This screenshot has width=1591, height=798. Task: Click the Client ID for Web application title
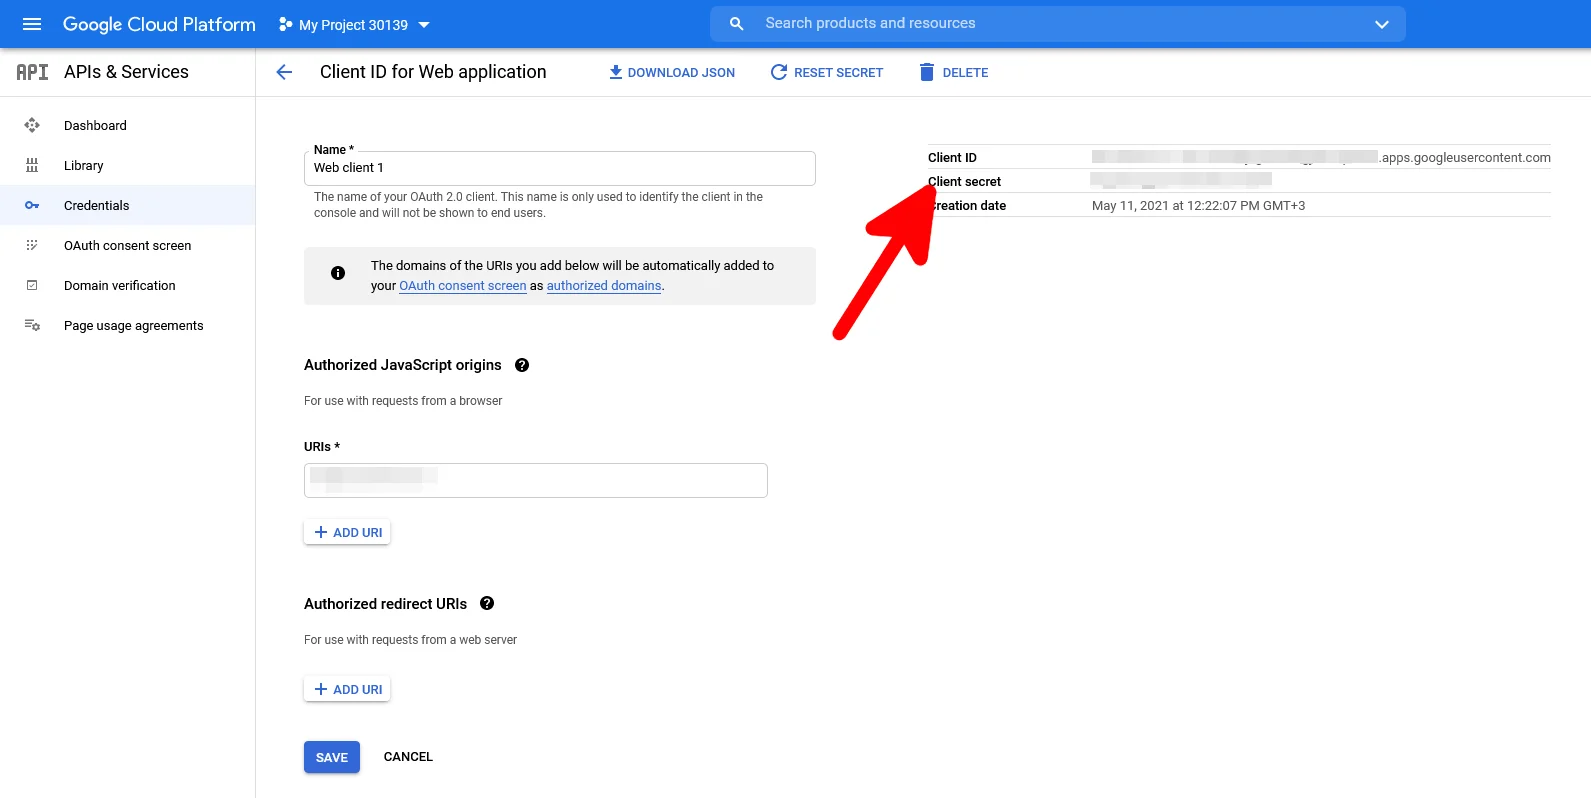coord(433,72)
